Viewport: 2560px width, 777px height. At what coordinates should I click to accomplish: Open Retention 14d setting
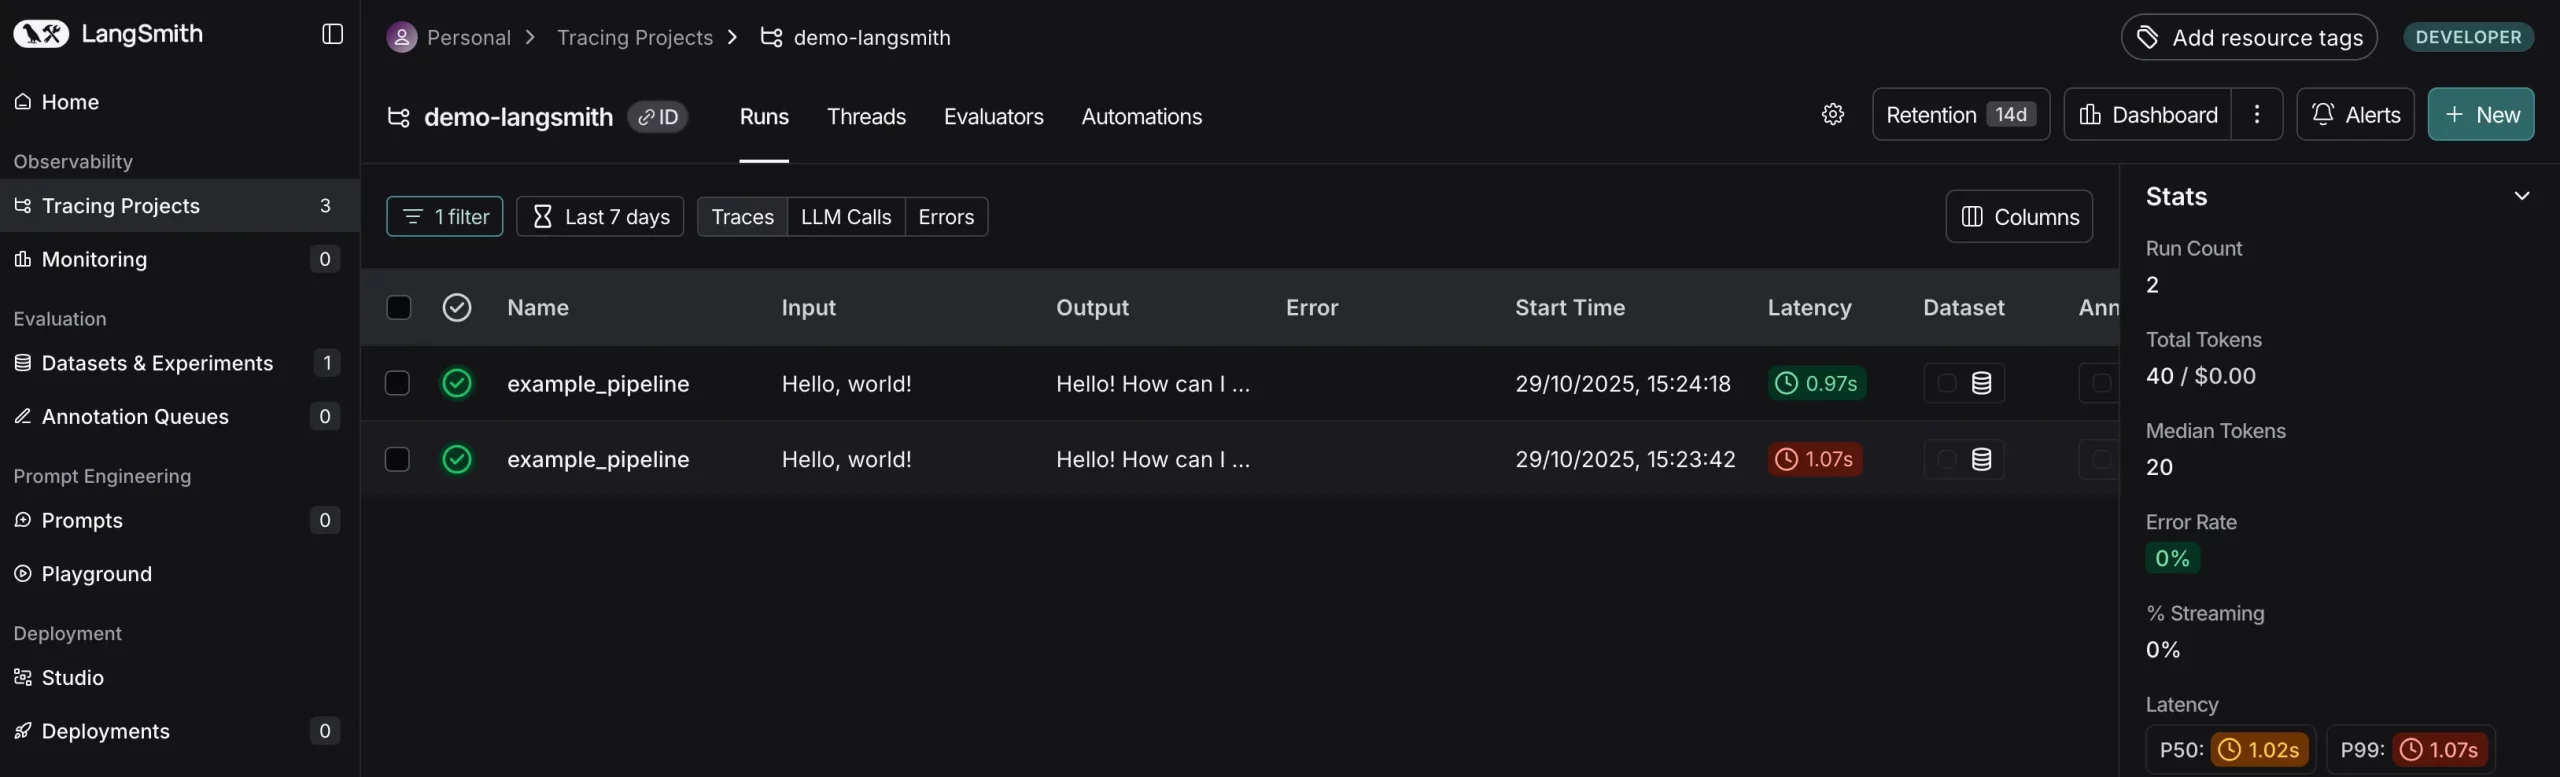click(x=1960, y=114)
